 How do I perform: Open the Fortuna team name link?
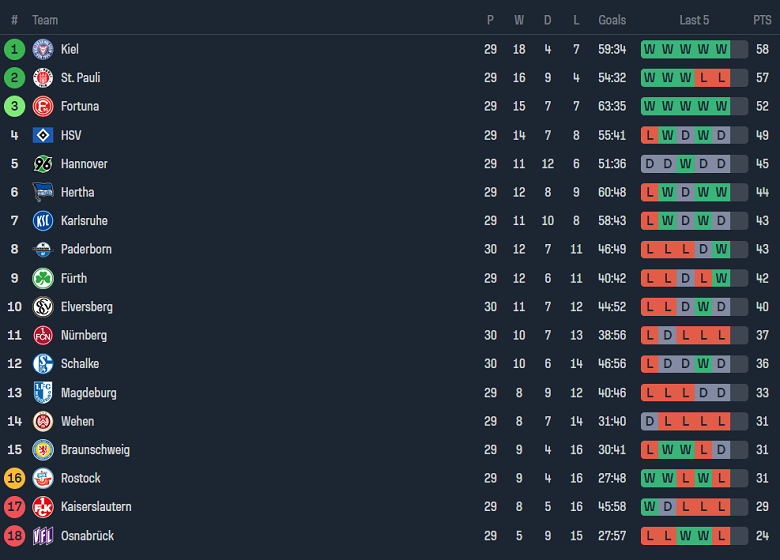point(80,106)
